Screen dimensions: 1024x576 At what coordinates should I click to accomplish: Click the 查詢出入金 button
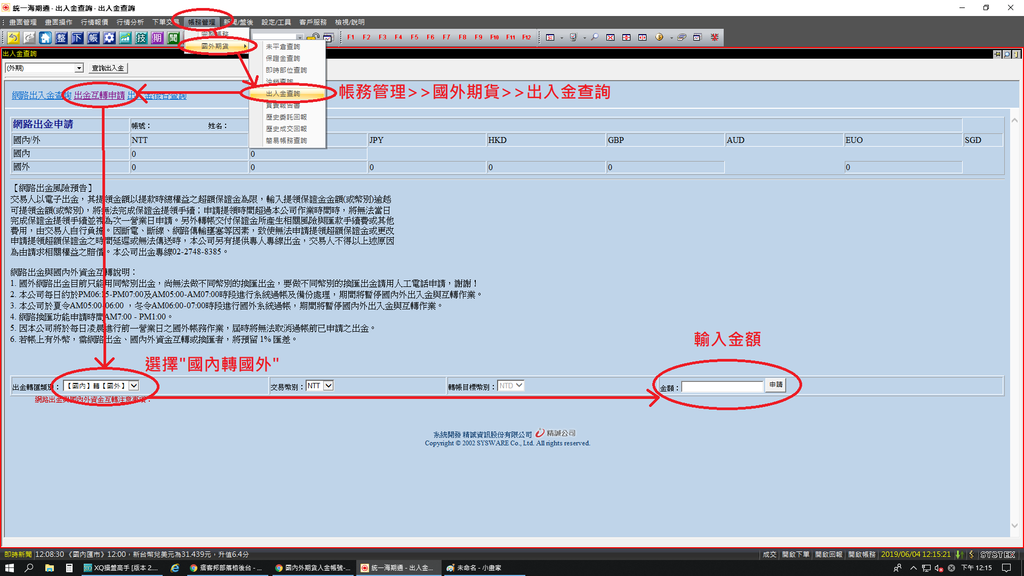click(108, 68)
